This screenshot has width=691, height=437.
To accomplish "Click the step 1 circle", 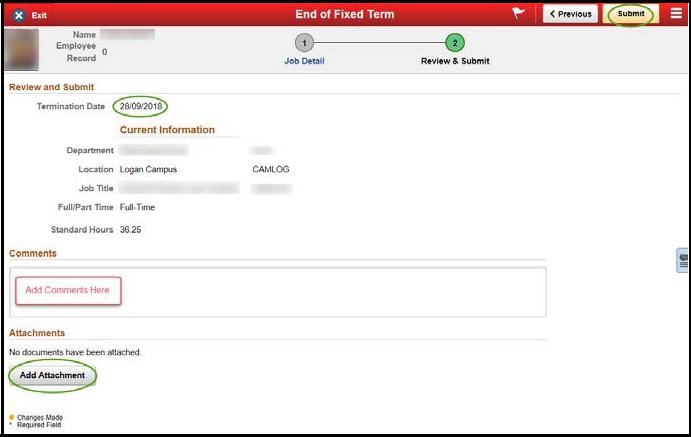I will point(305,43).
